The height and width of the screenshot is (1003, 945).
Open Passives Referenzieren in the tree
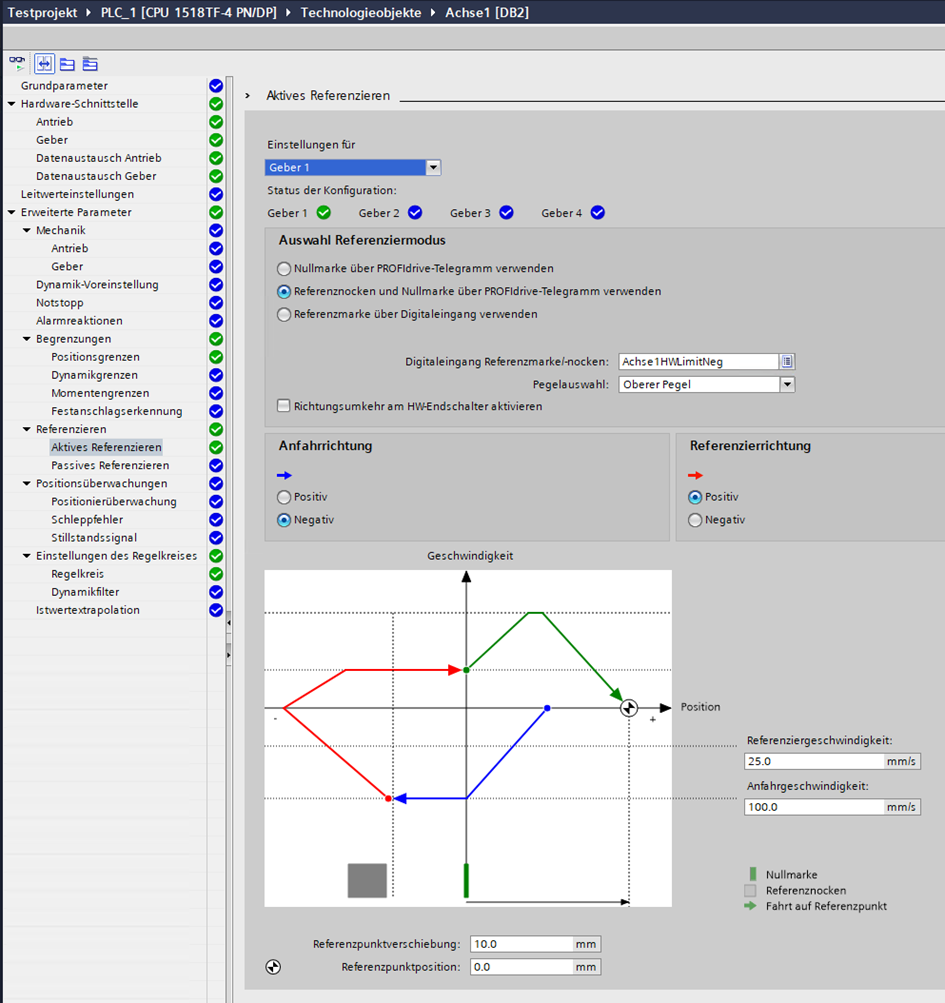(x=110, y=466)
